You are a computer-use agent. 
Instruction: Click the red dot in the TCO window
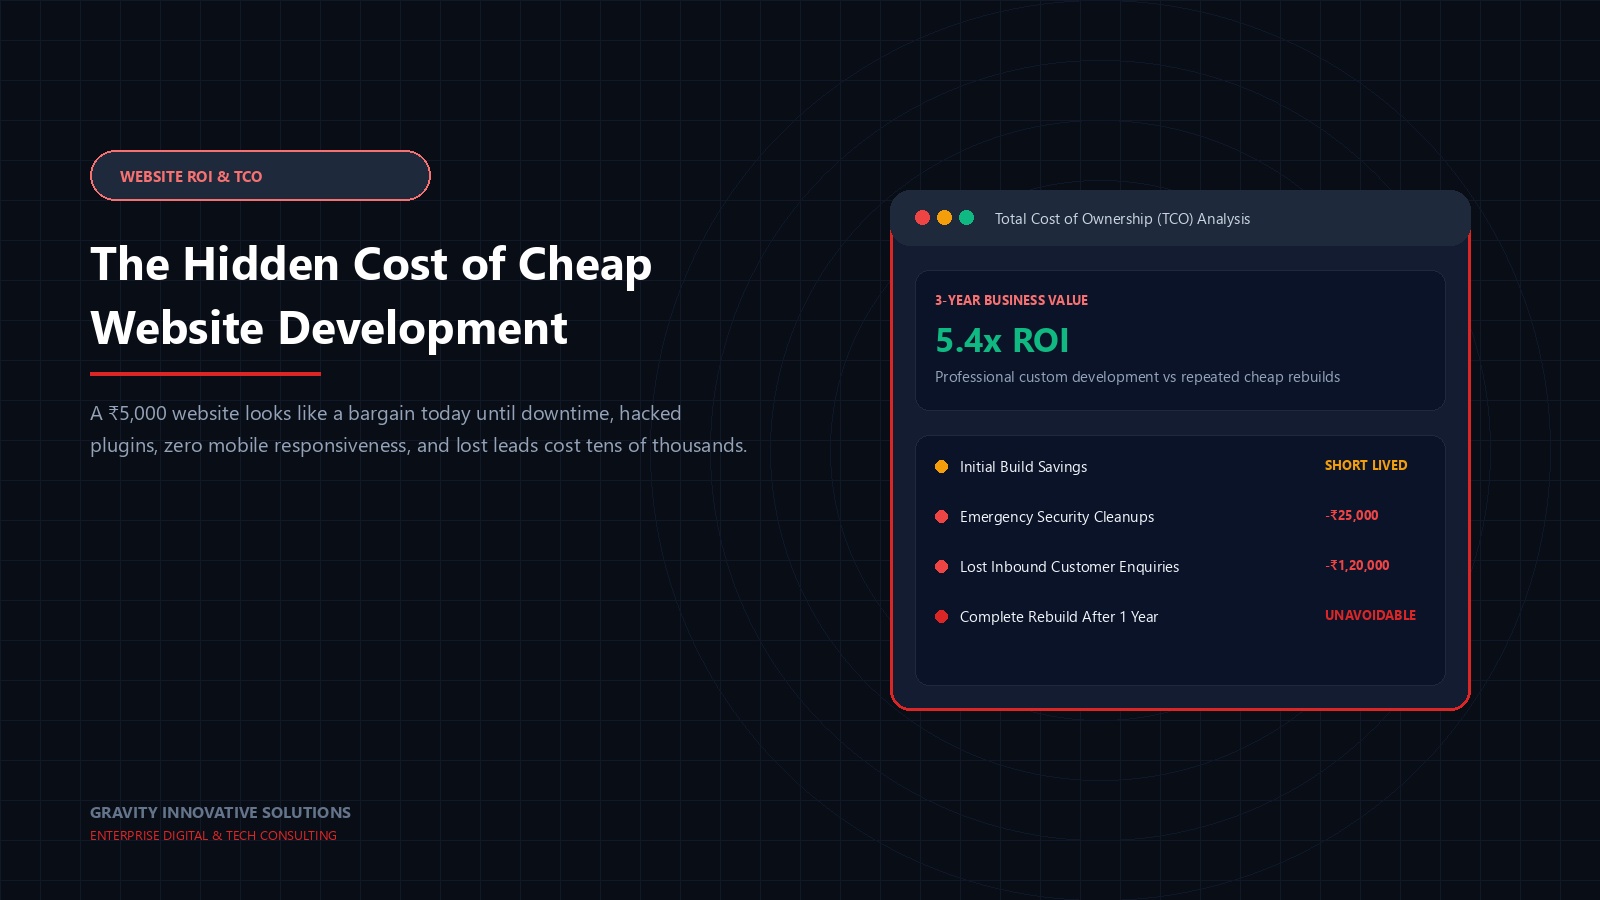922,218
